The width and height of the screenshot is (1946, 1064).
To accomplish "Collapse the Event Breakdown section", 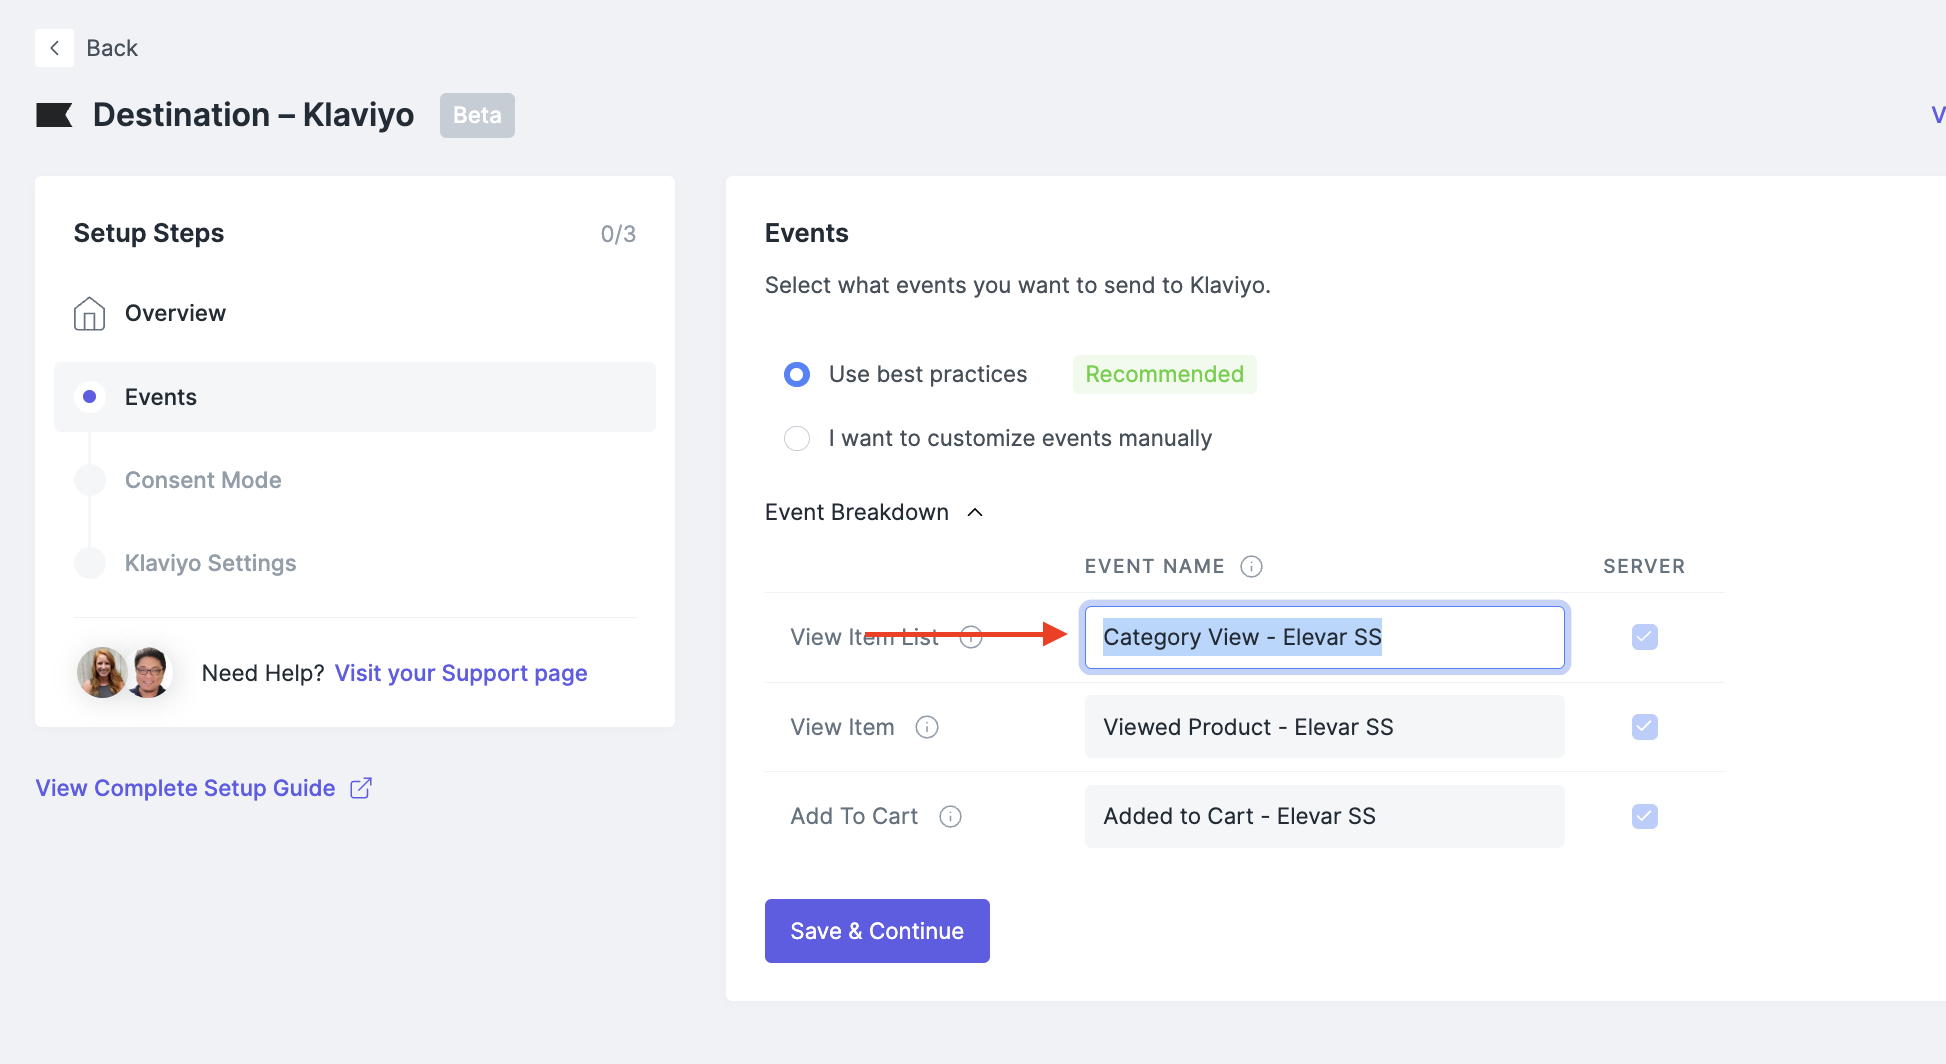I will click(x=975, y=512).
